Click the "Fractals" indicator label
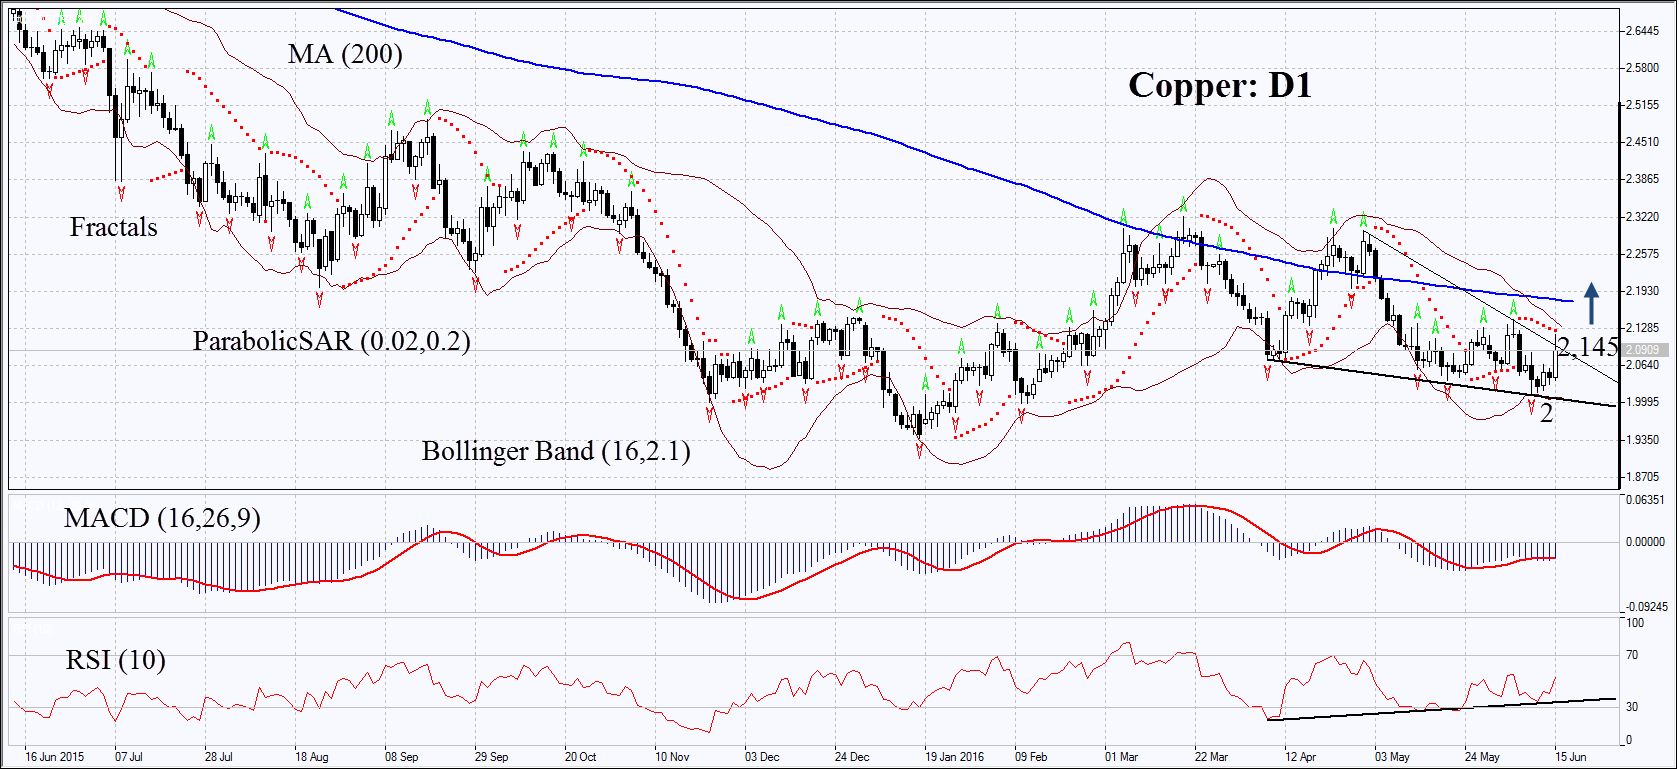This screenshot has height=769, width=1679. tap(113, 227)
